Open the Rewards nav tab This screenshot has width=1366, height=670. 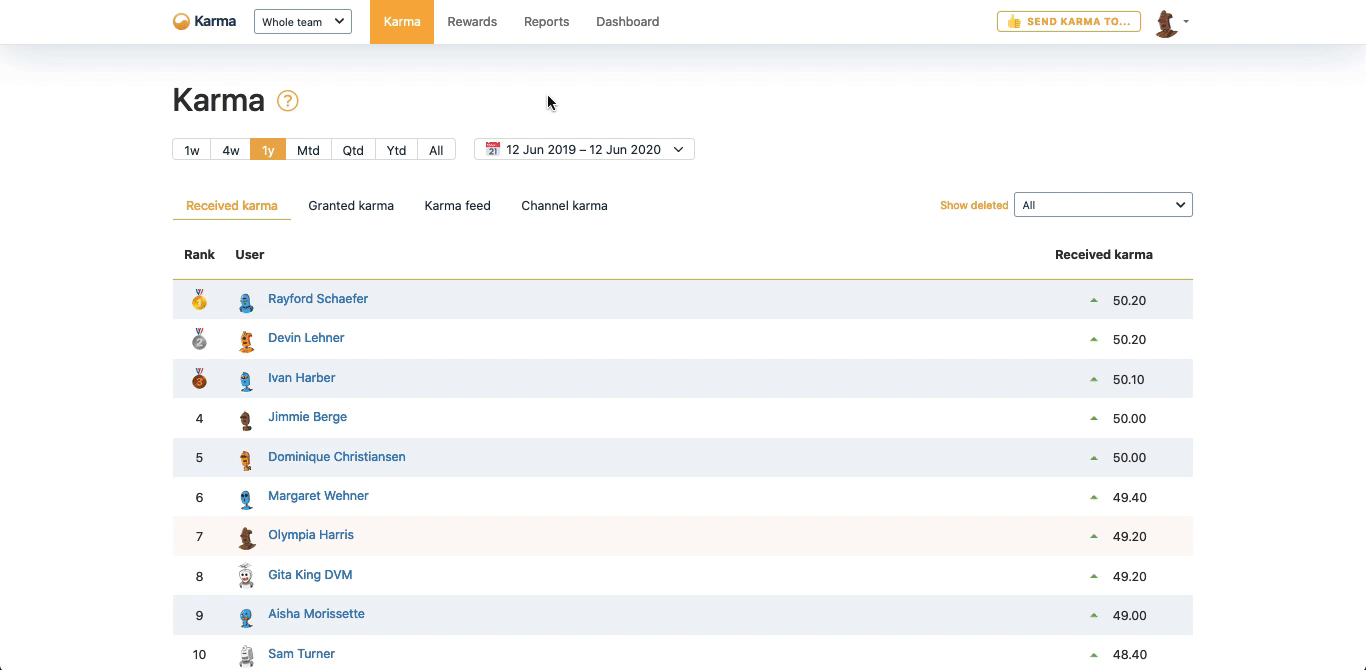pyautogui.click(x=472, y=22)
